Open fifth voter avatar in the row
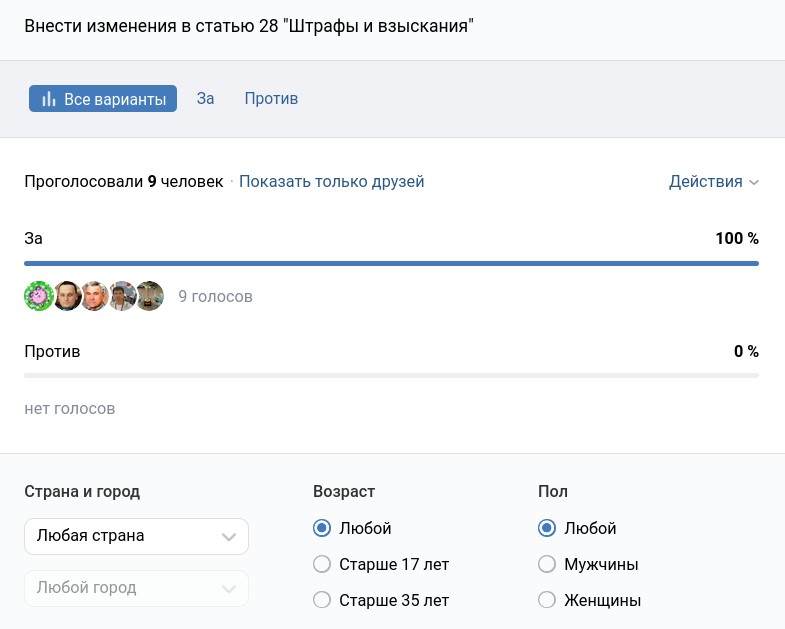 point(150,296)
